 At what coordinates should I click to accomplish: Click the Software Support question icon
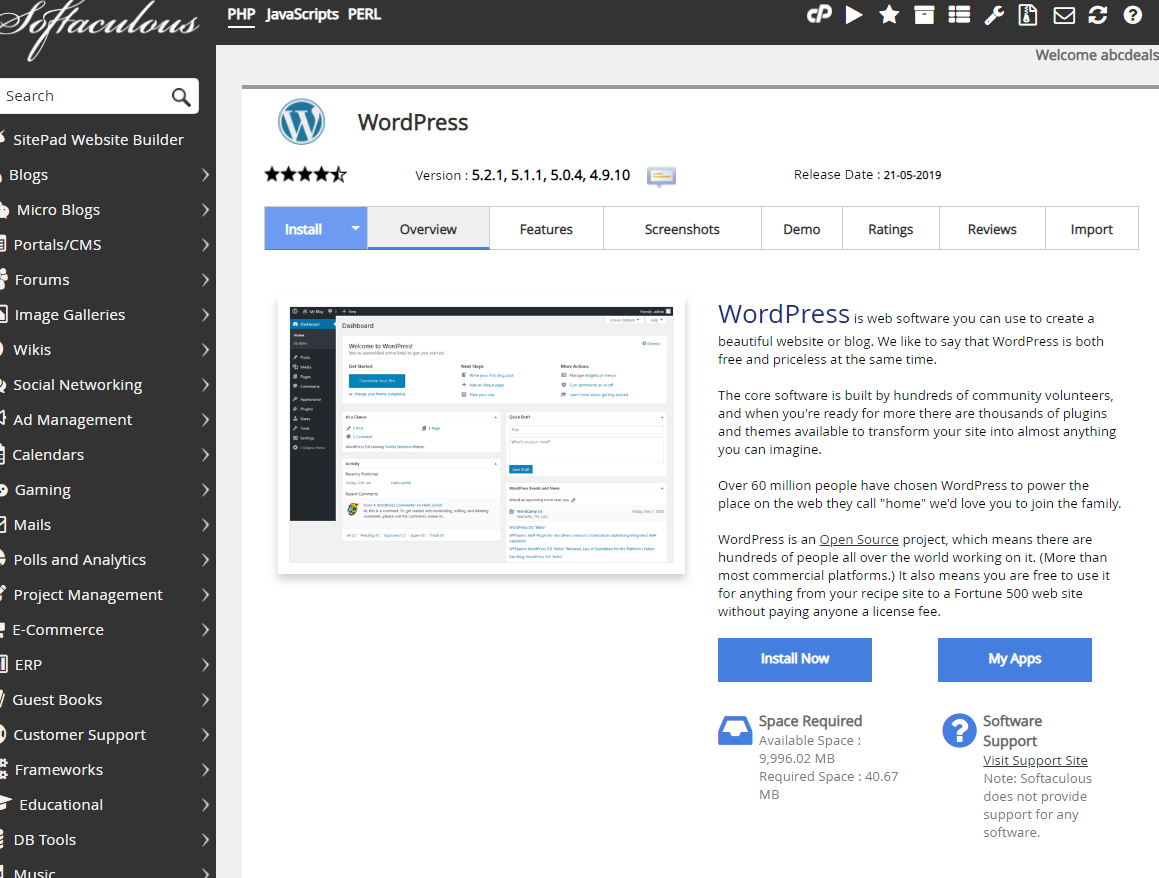(959, 730)
